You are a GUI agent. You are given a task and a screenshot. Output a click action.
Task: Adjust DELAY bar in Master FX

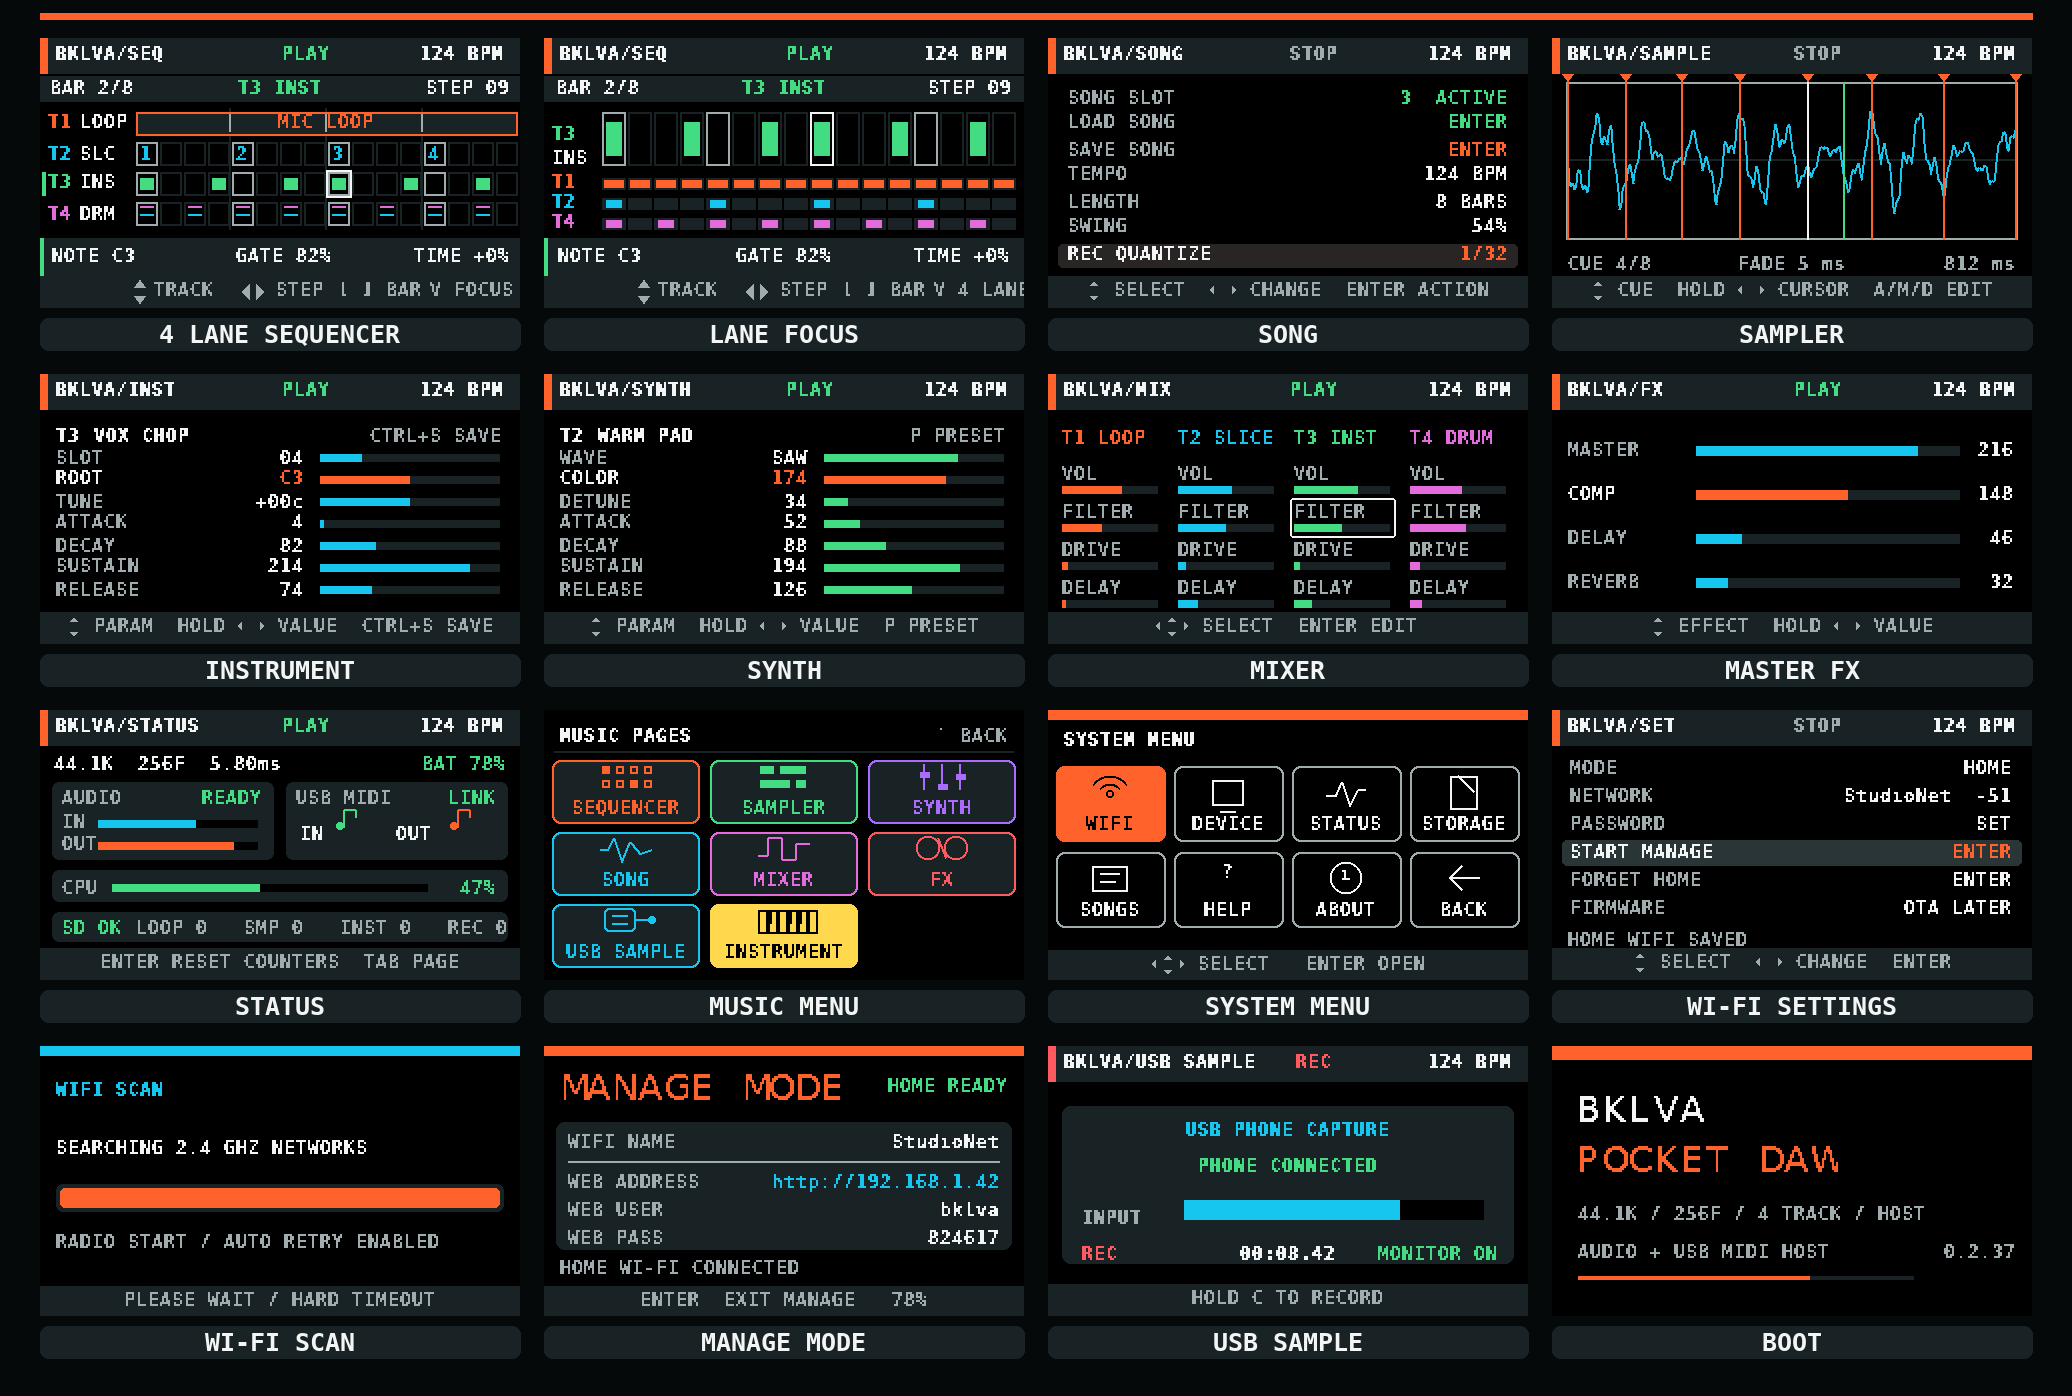(x=1827, y=539)
